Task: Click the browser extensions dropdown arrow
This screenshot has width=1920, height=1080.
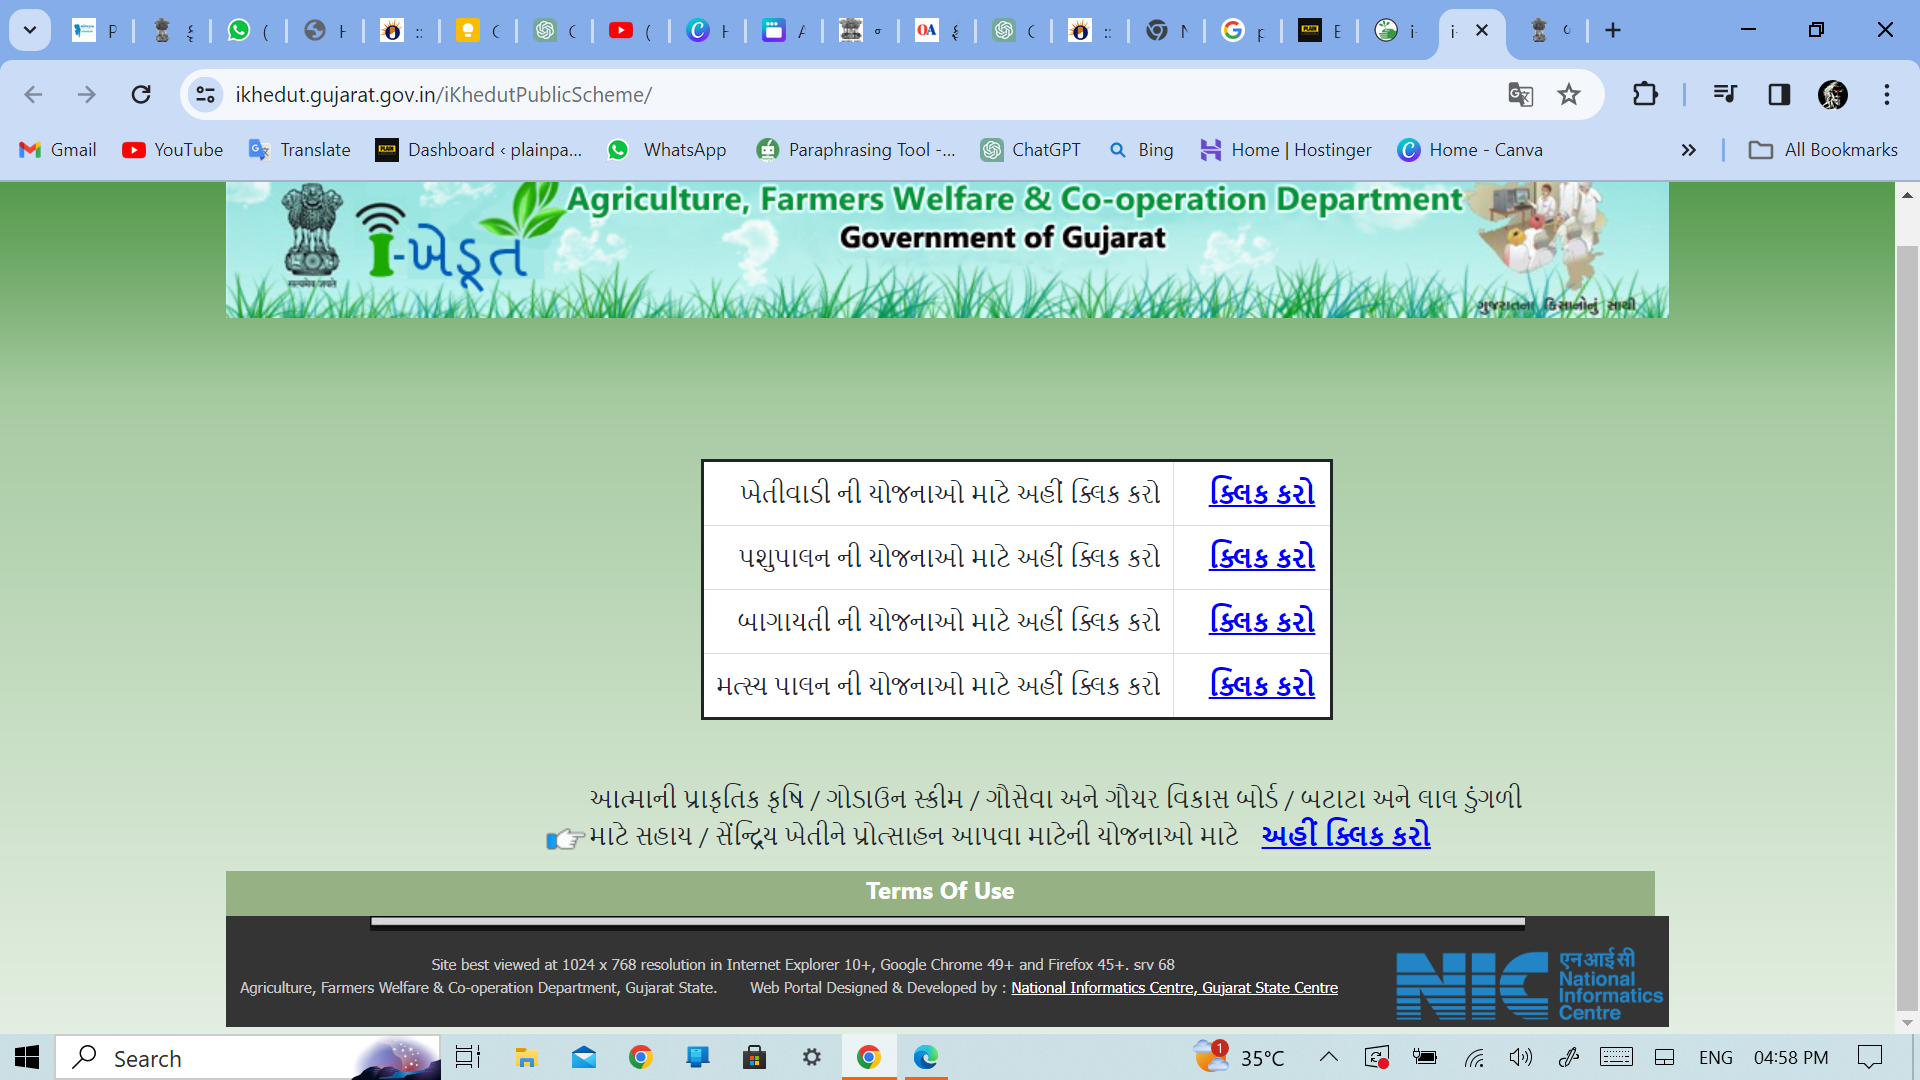Action: 1644,94
